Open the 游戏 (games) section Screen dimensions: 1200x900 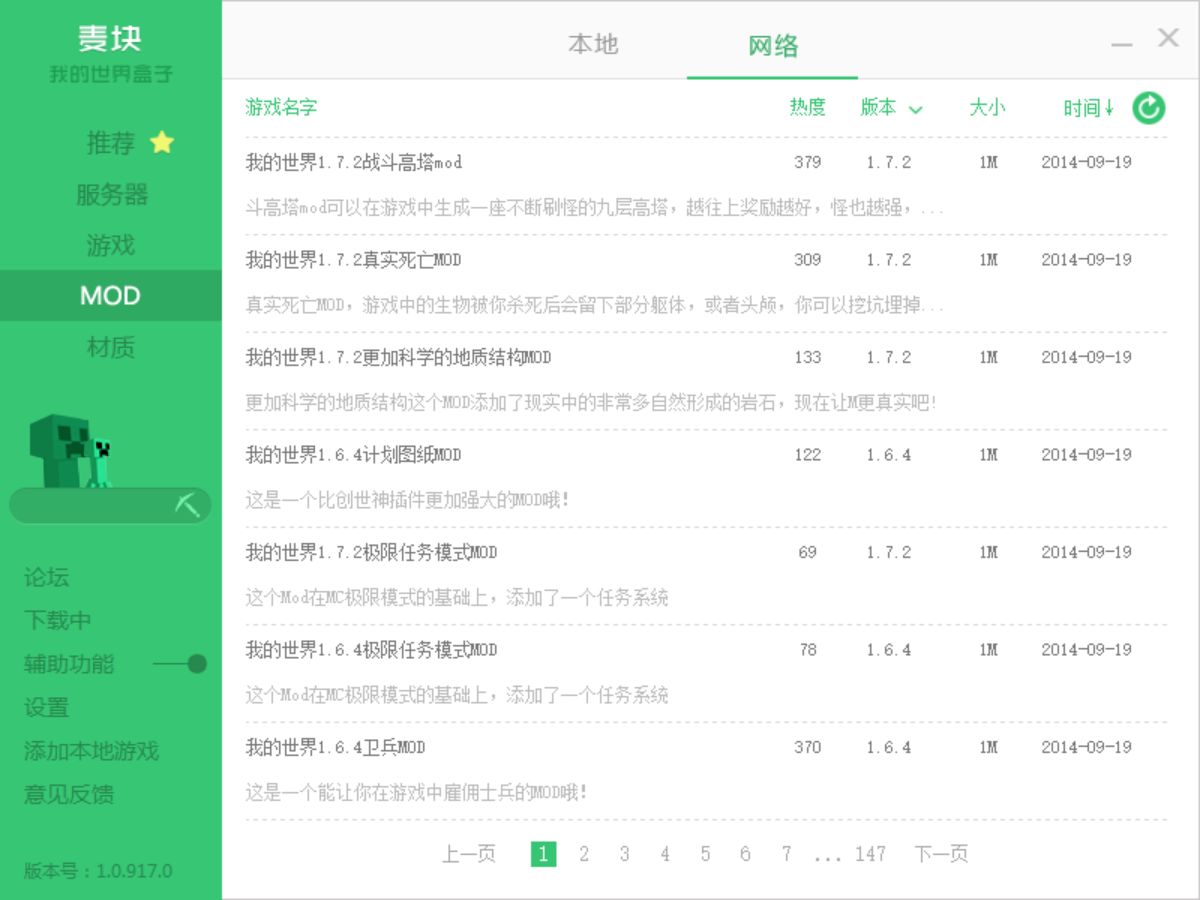[110, 245]
